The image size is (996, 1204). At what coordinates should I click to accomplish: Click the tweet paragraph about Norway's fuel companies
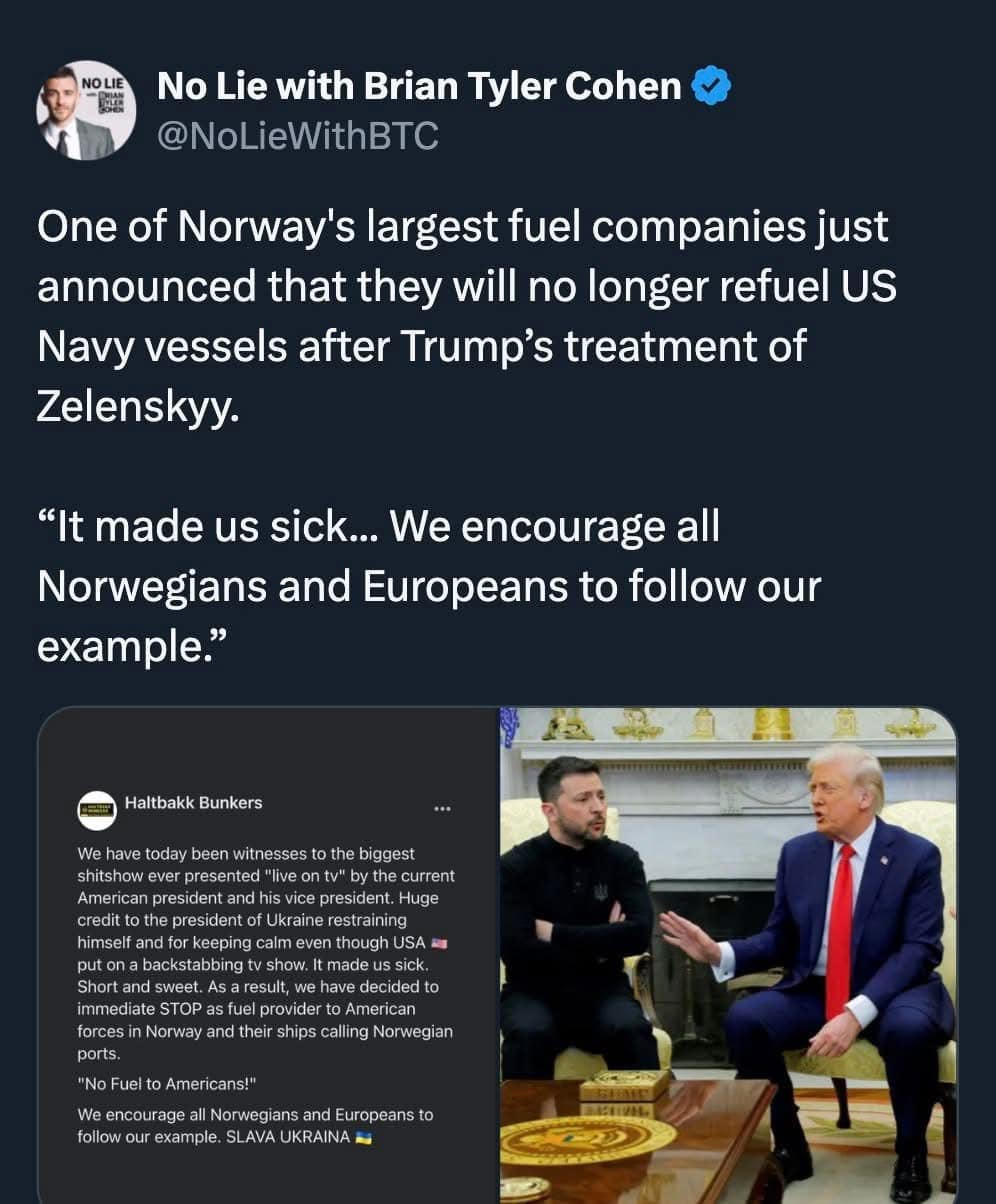(x=466, y=315)
